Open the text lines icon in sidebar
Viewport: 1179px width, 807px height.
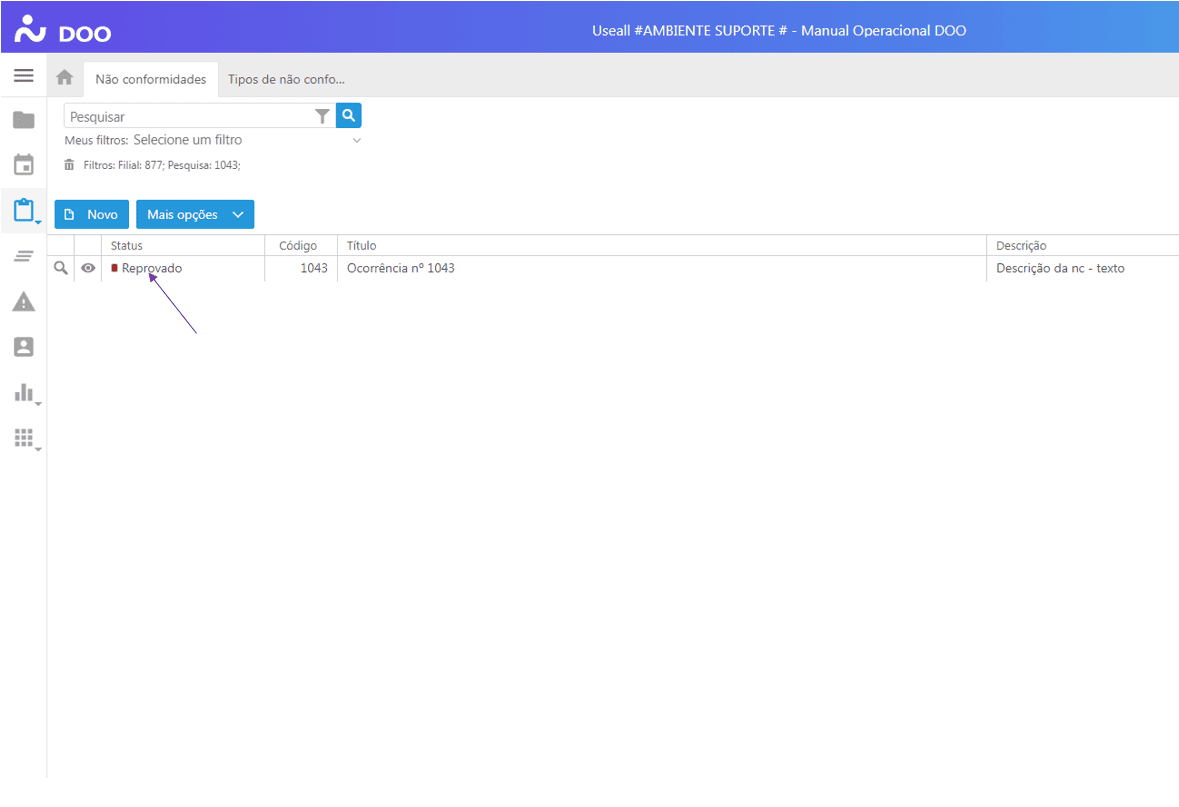coord(23,256)
